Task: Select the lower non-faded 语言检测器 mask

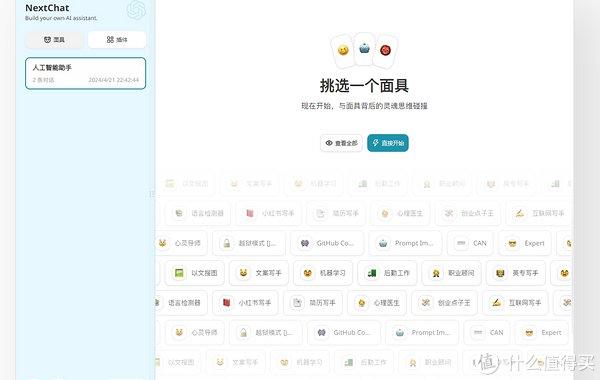Action: coord(181,303)
